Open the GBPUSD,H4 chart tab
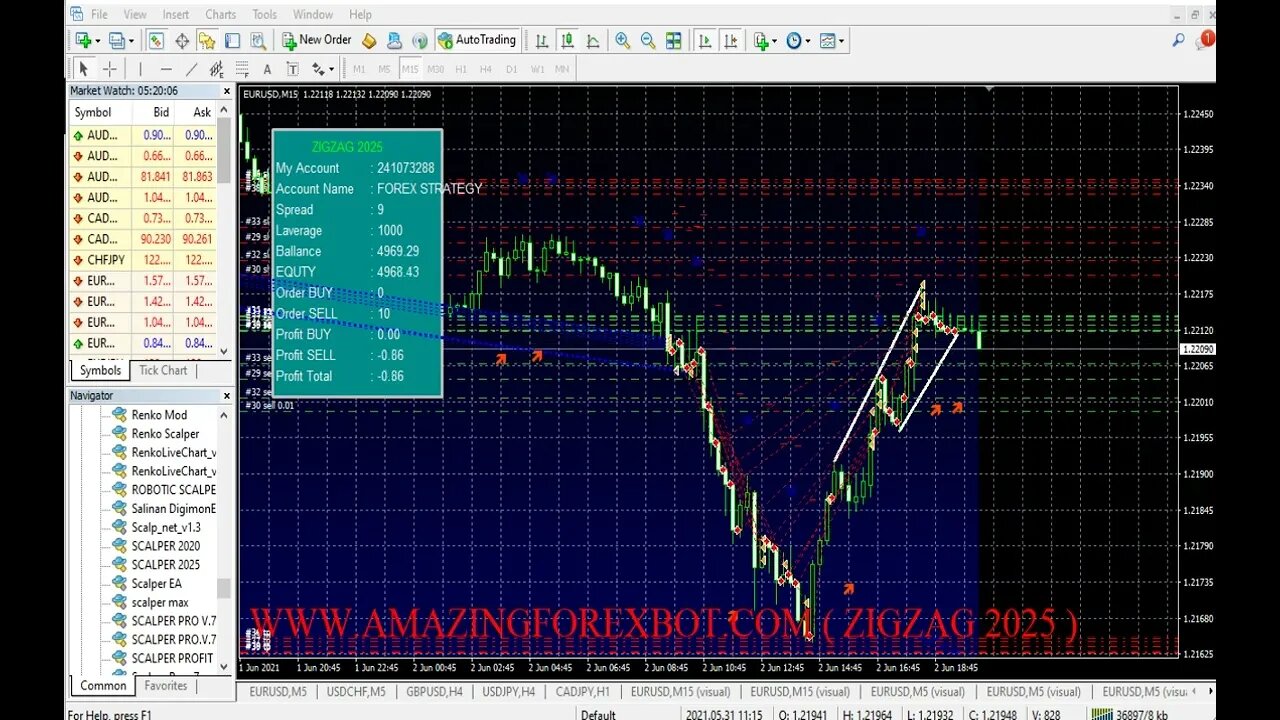The width and height of the screenshot is (1280, 720). click(x=434, y=691)
